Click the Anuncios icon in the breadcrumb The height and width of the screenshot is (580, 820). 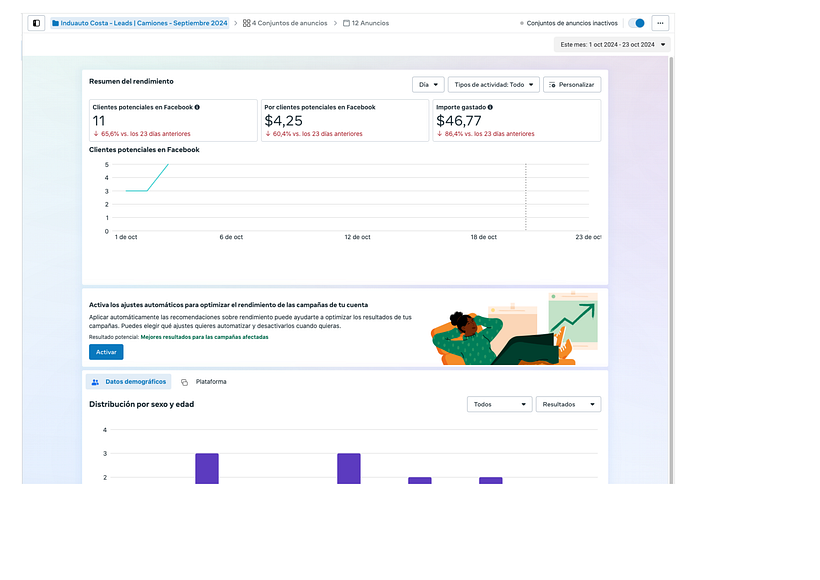tap(345, 22)
